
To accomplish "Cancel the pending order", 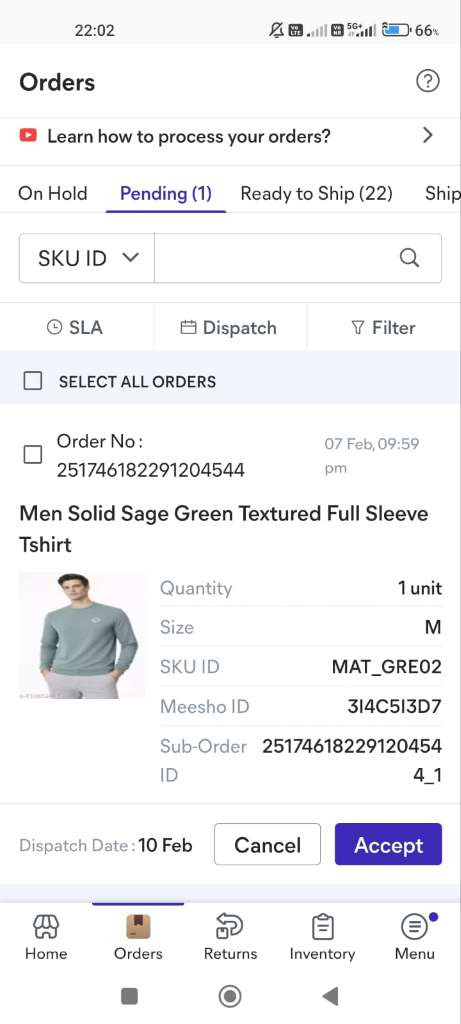I will click(x=268, y=844).
